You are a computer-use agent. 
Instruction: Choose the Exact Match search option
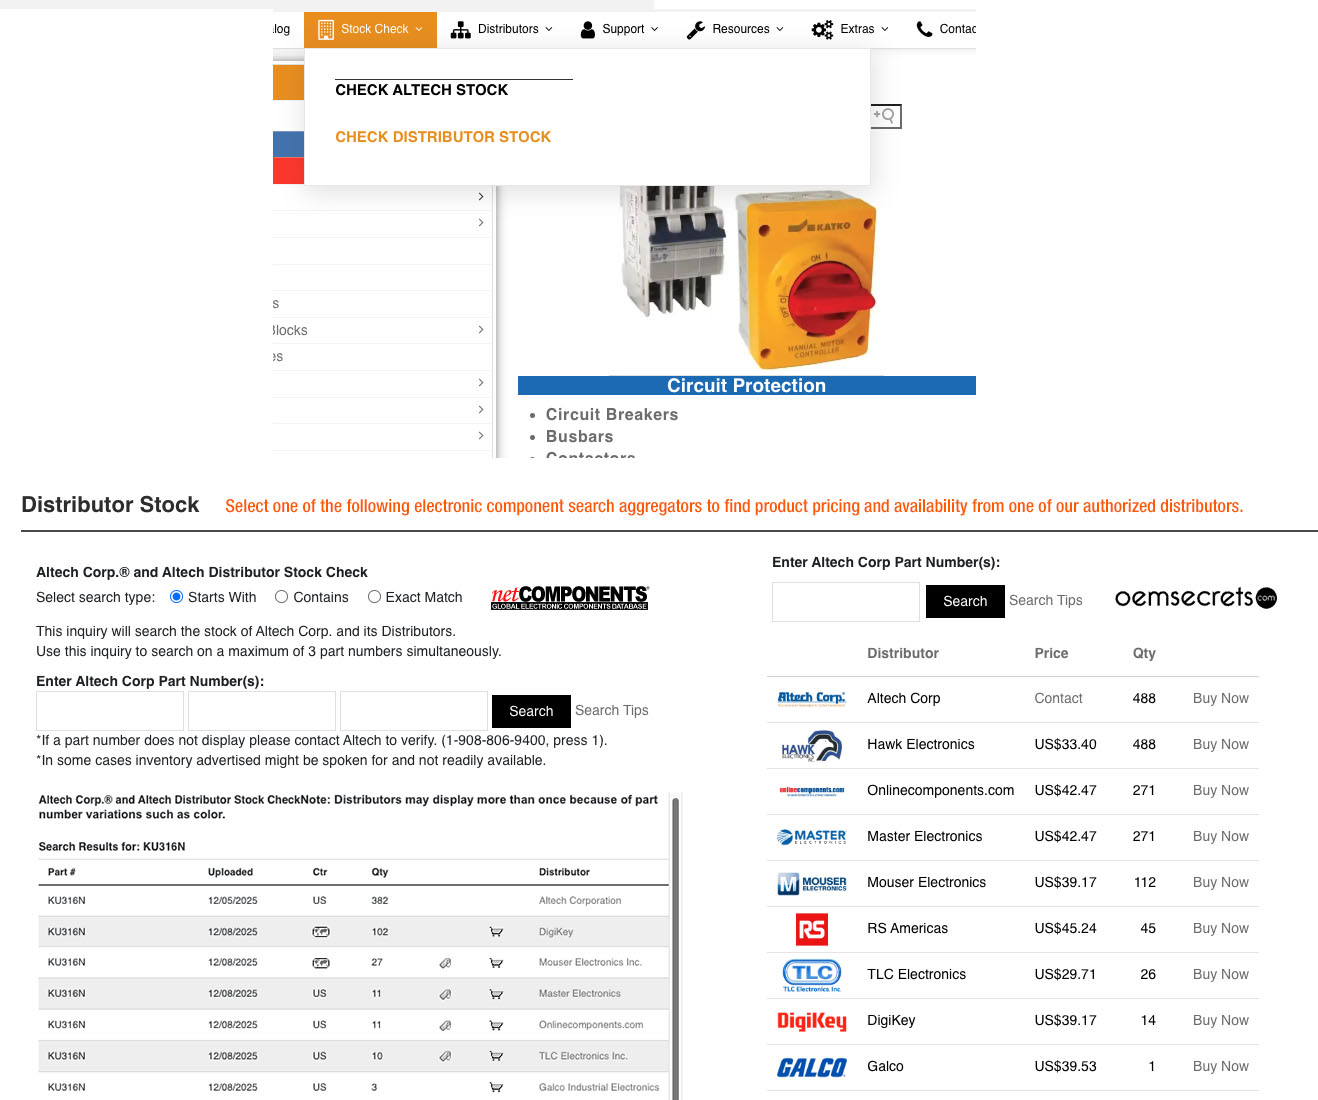[374, 597]
